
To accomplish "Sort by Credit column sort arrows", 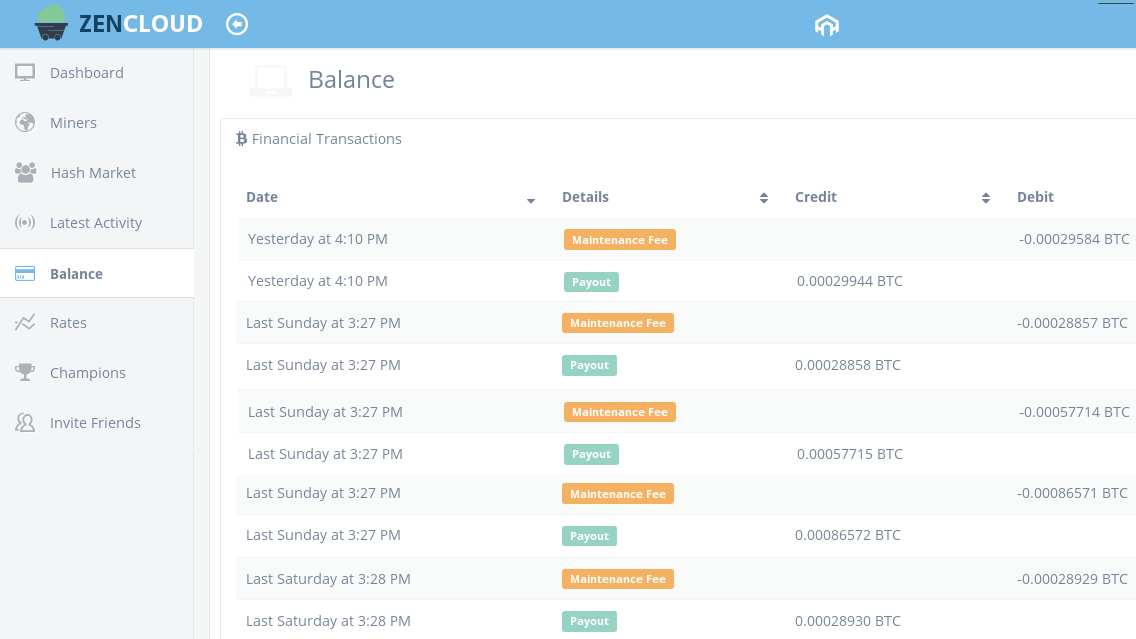I will 986,198.
